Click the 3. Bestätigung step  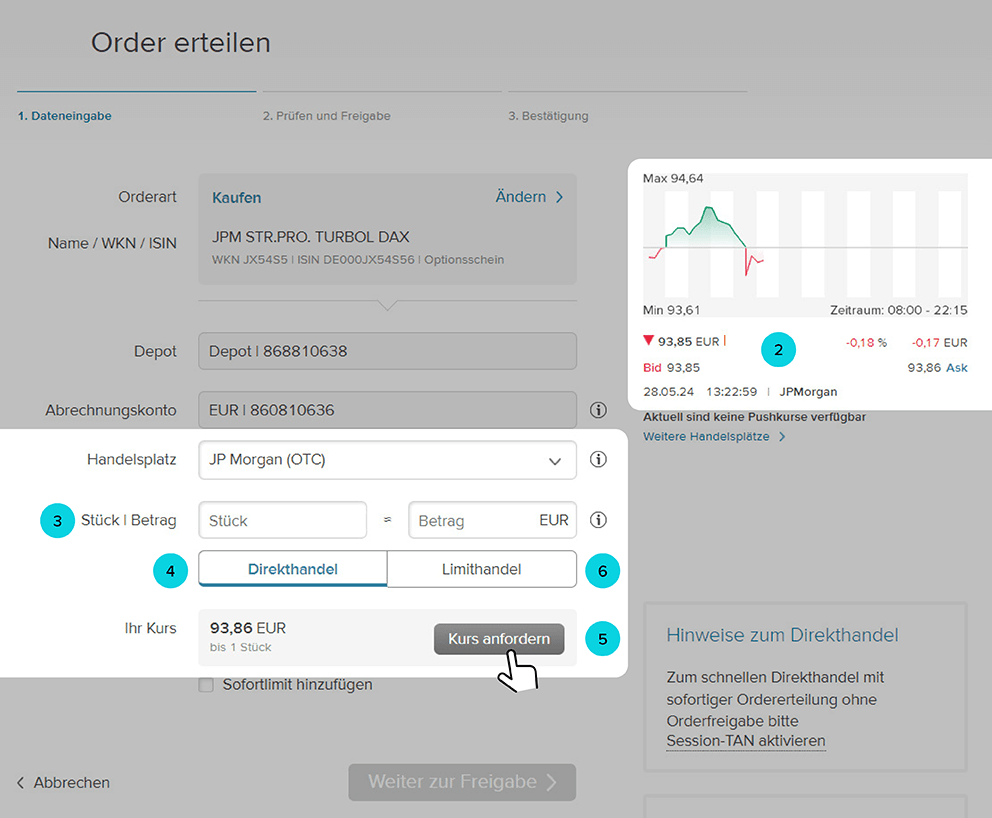pos(551,115)
